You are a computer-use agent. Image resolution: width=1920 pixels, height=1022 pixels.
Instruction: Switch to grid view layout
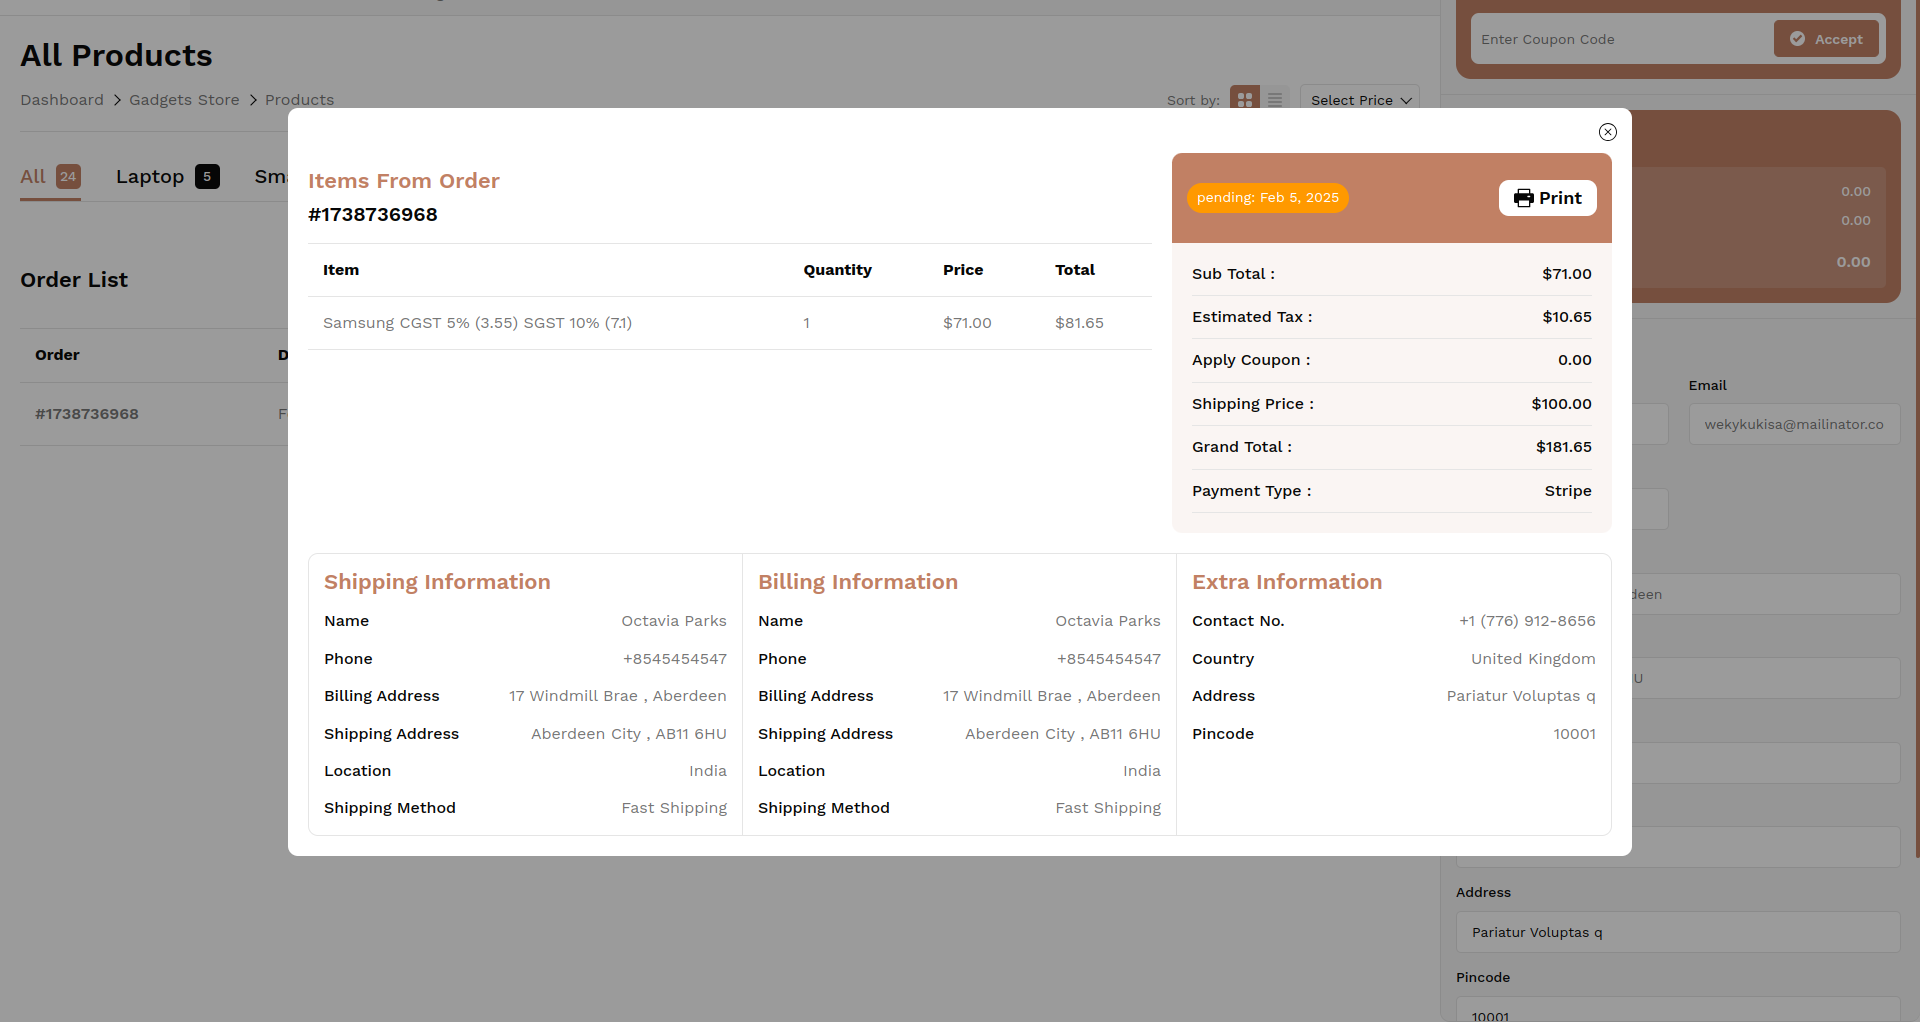point(1244,99)
